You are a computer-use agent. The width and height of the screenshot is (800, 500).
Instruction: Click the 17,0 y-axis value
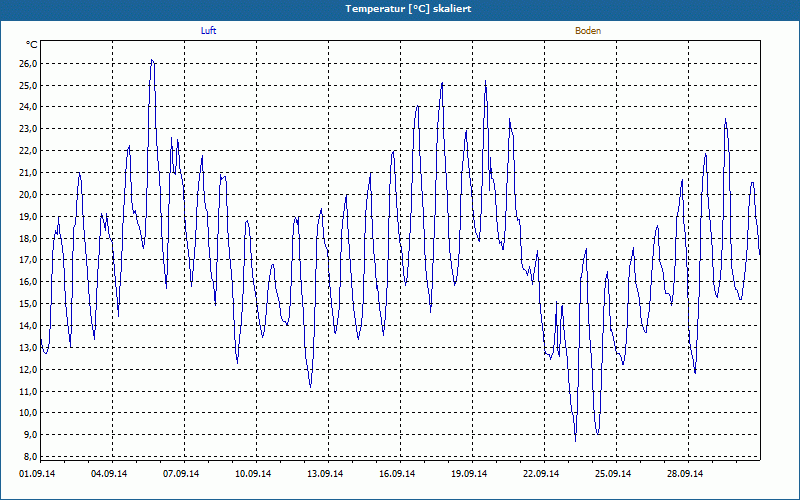point(29,260)
